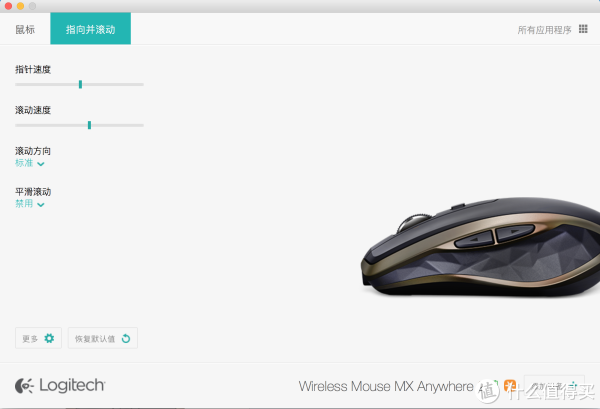Select the back thumb button on mouse image
The width and height of the screenshot is (600, 409).
[473, 240]
